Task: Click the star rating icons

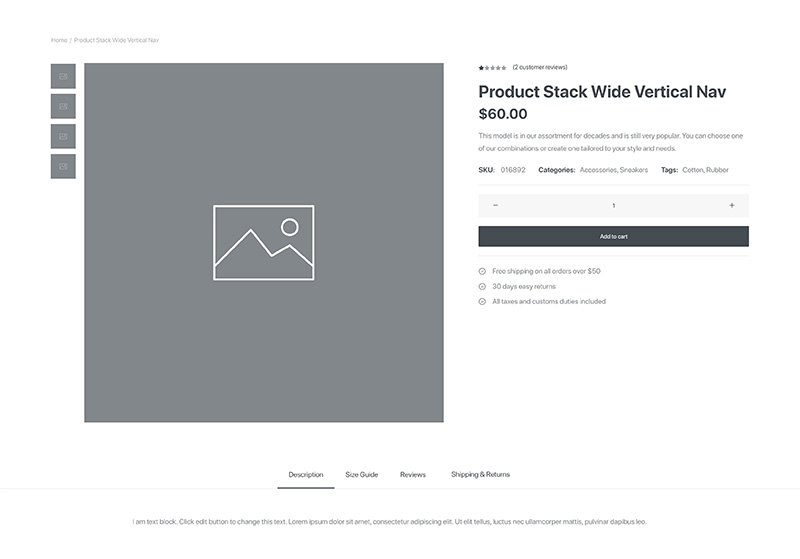Action: [x=492, y=68]
